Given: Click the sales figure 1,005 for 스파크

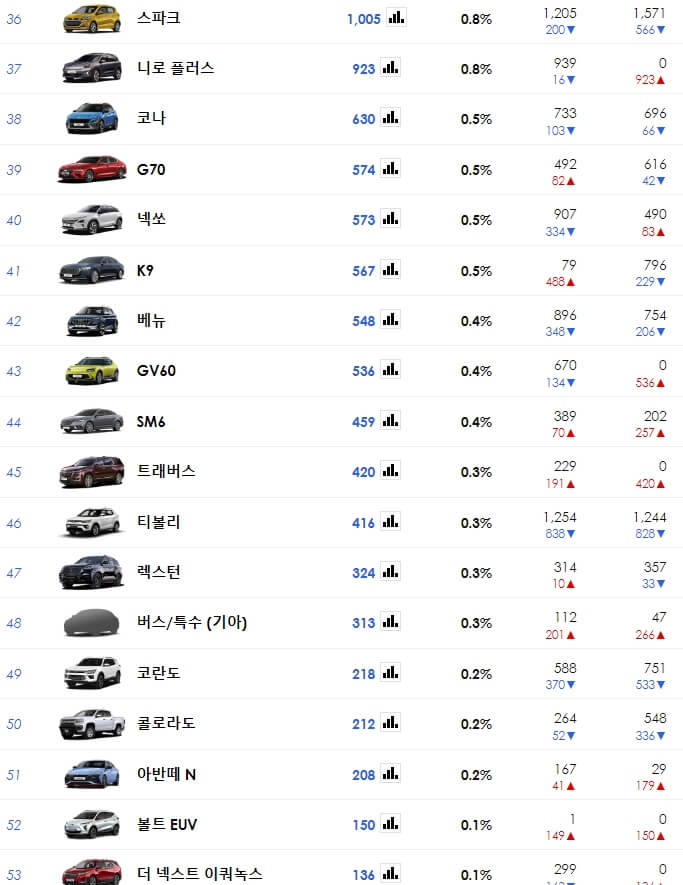Looking at the screenshot, I should tap(364, 19).
